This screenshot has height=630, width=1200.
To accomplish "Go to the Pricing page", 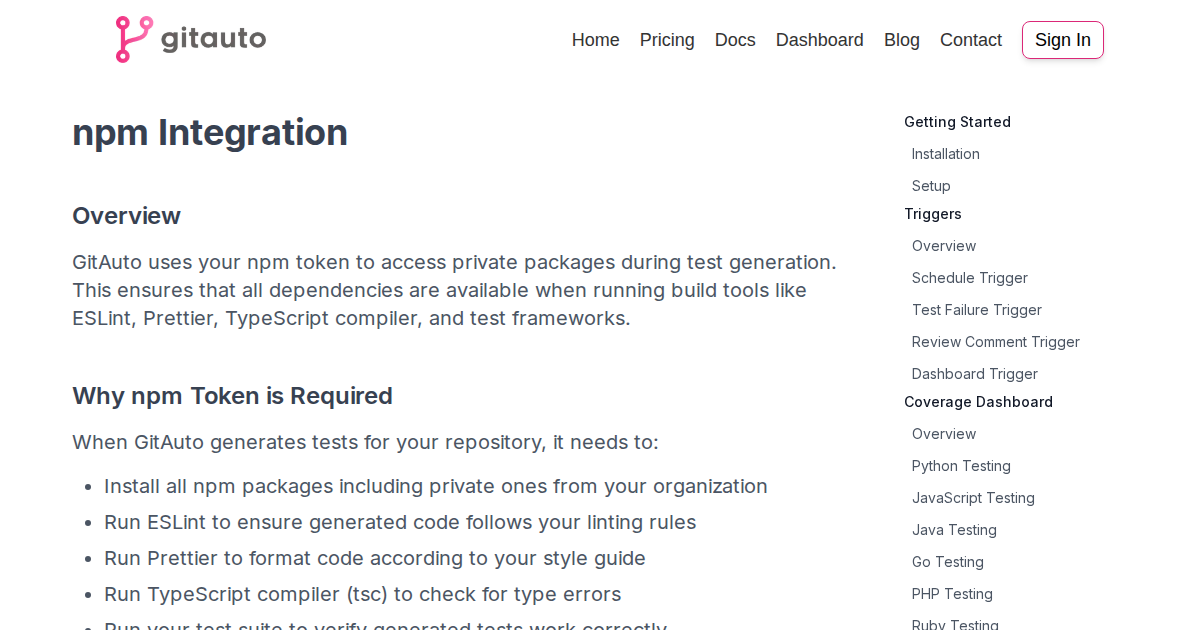I will [x=667, y=40].
